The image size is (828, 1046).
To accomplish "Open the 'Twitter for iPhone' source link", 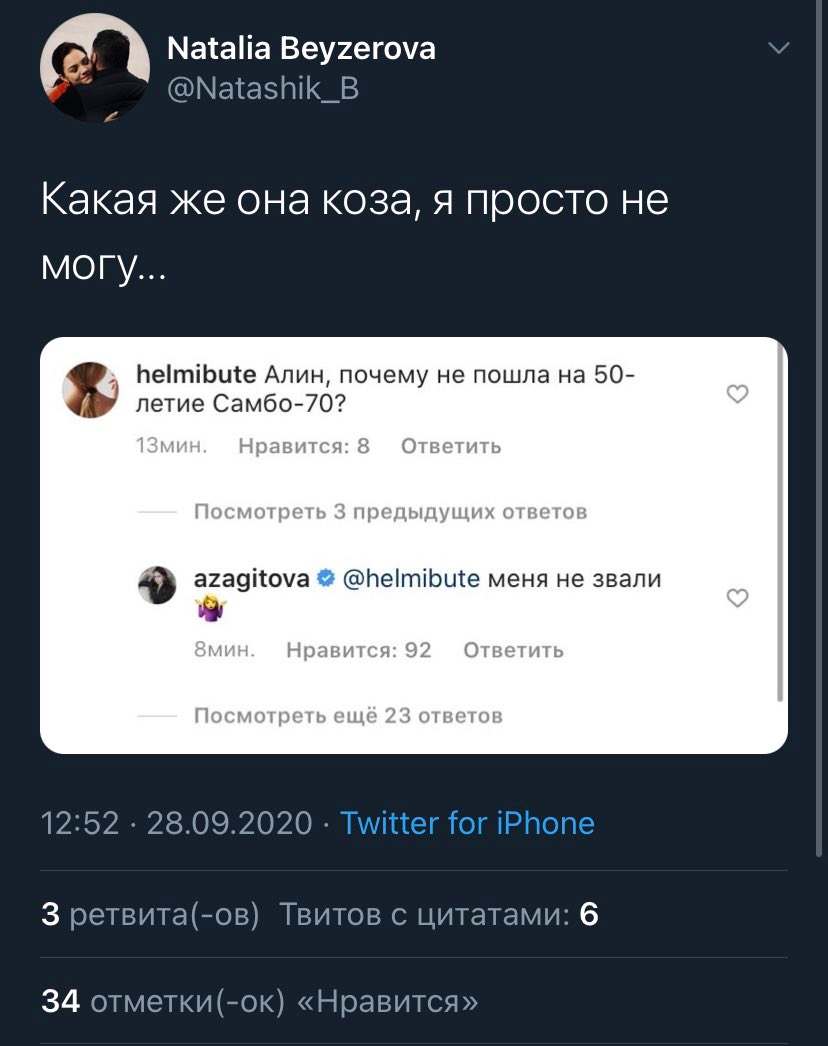I will click(467, 823).
